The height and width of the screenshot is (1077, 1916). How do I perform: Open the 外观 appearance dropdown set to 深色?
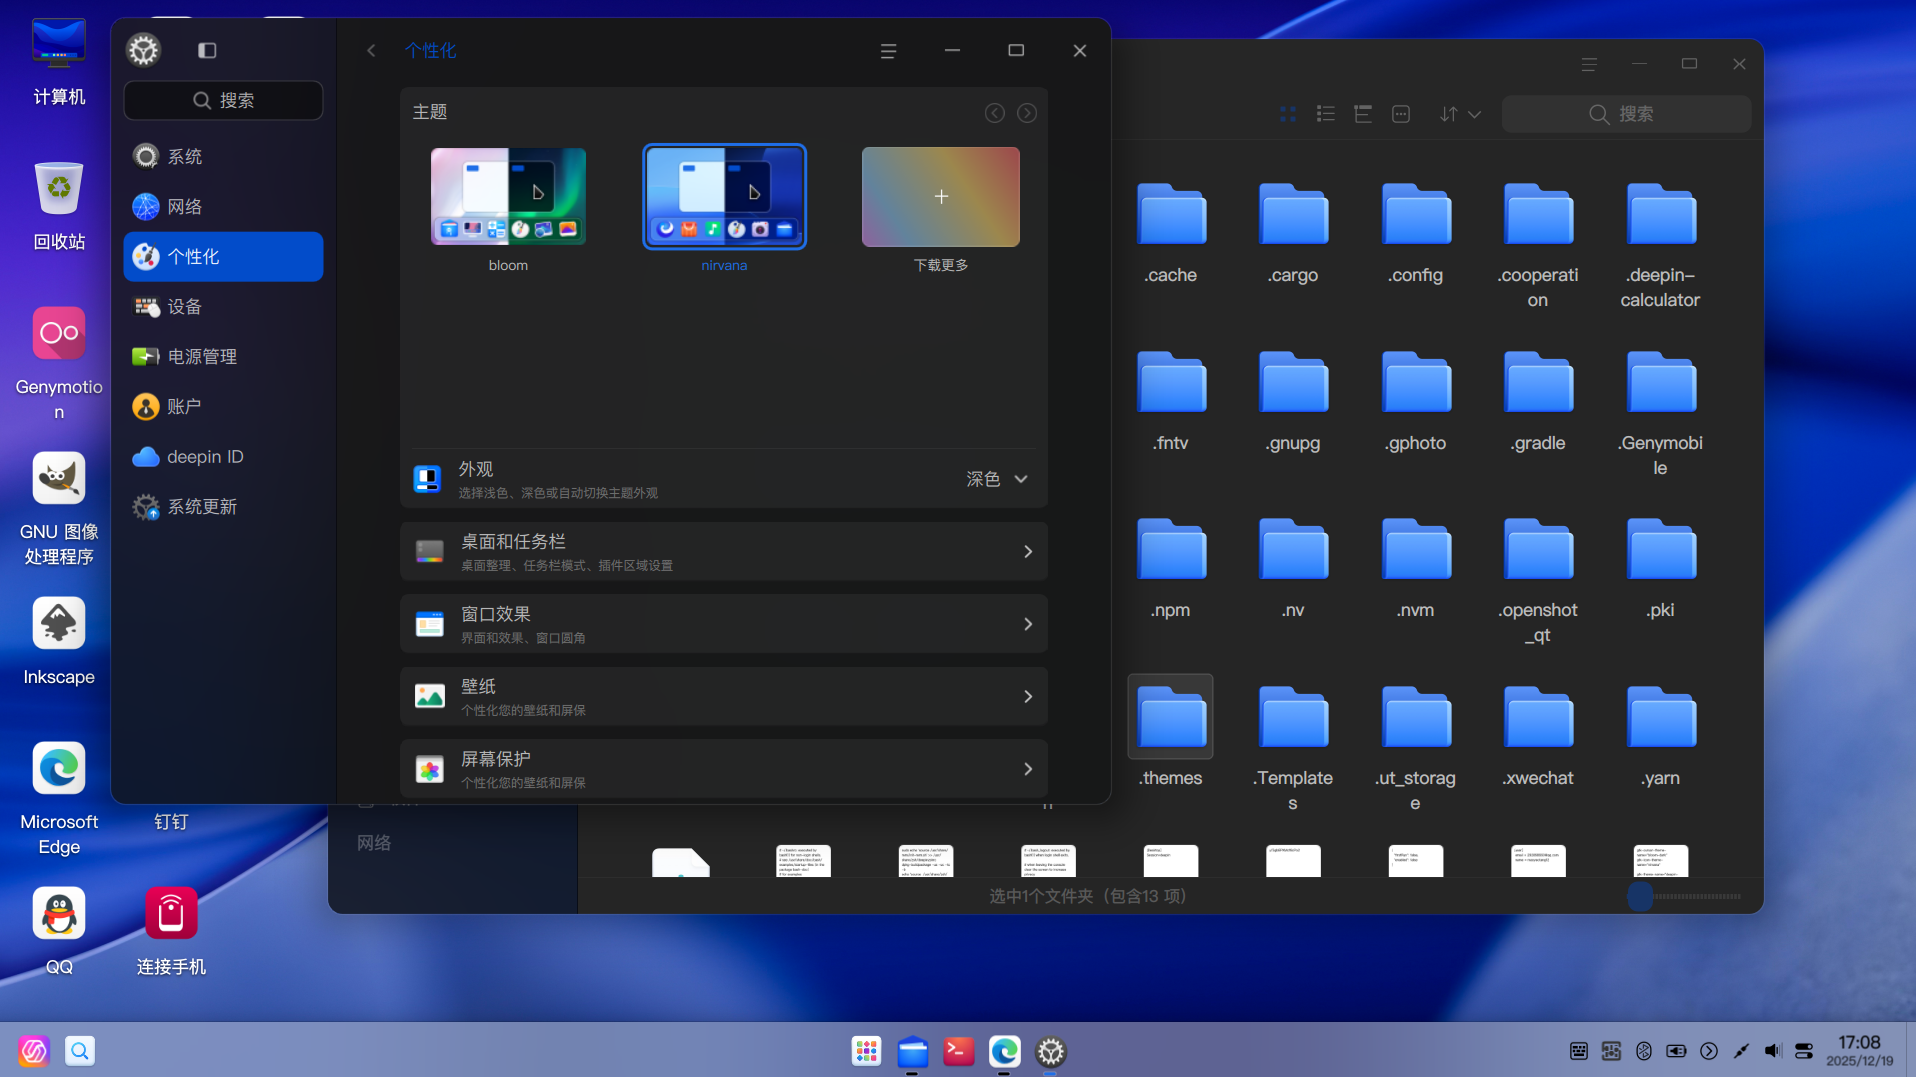(997, 479)
